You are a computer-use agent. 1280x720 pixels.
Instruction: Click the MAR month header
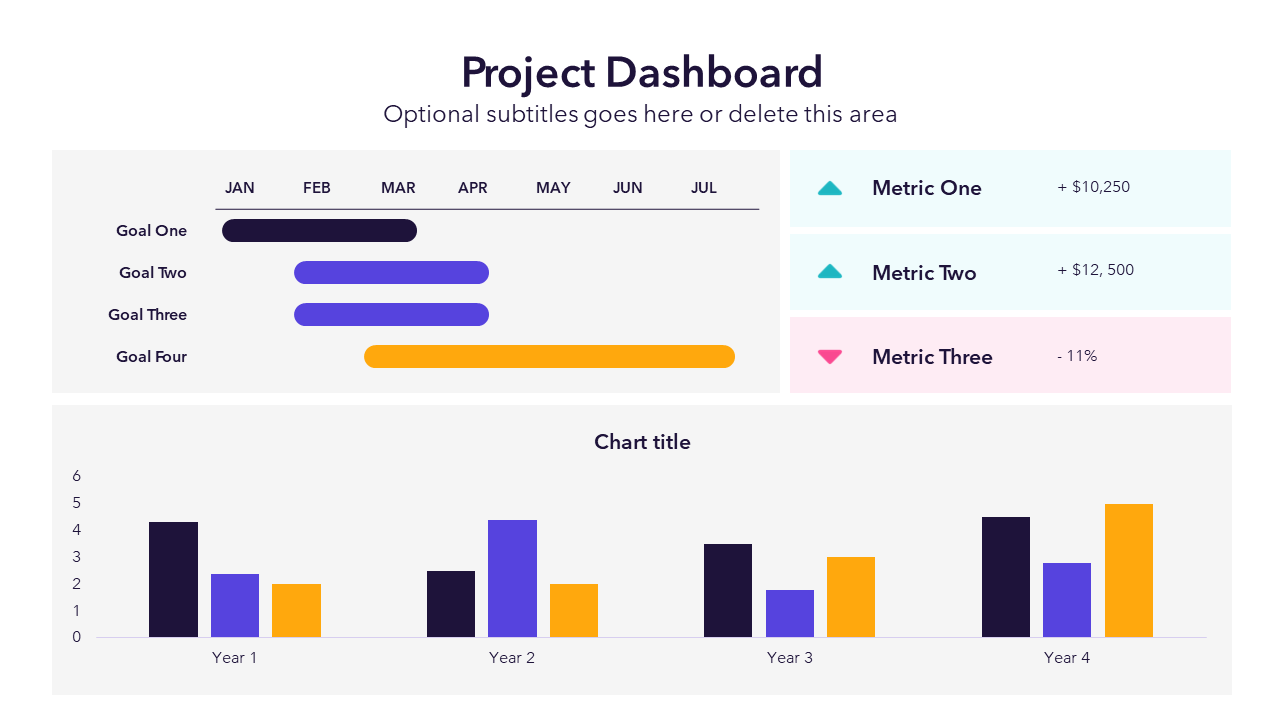click(398, 188)
